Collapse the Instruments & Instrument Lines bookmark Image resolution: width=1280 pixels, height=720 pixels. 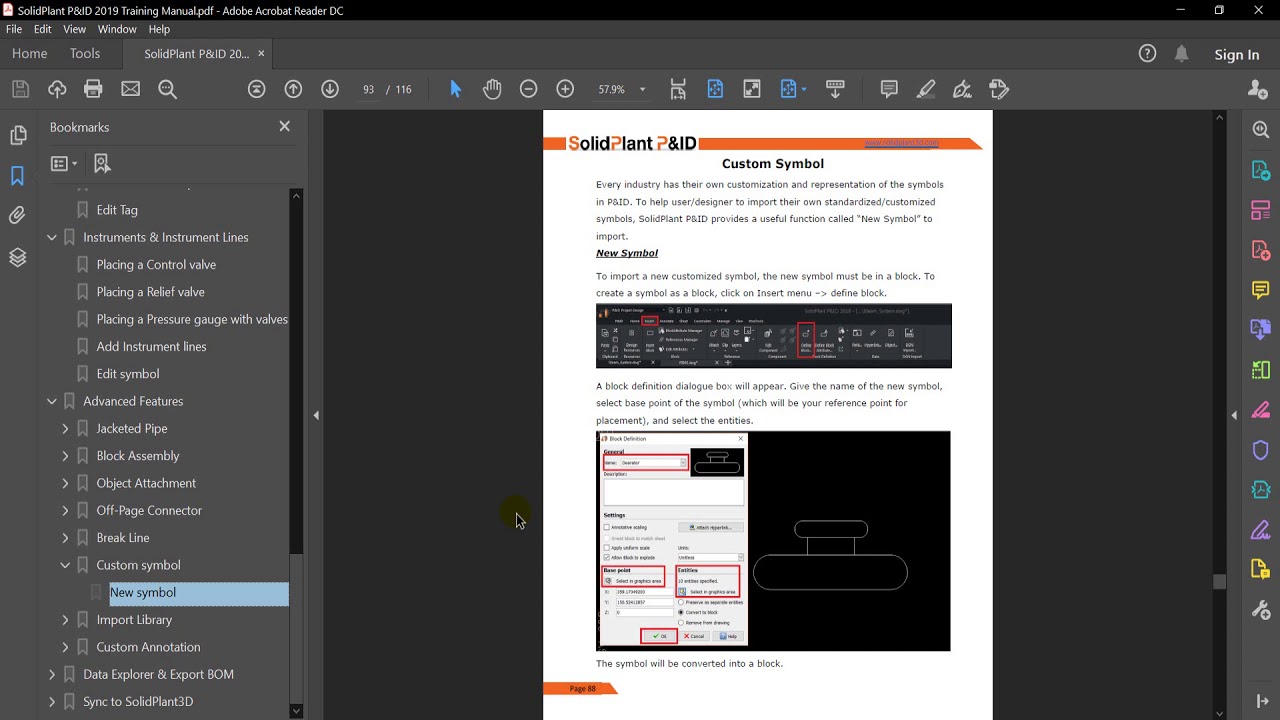(52, 237)
